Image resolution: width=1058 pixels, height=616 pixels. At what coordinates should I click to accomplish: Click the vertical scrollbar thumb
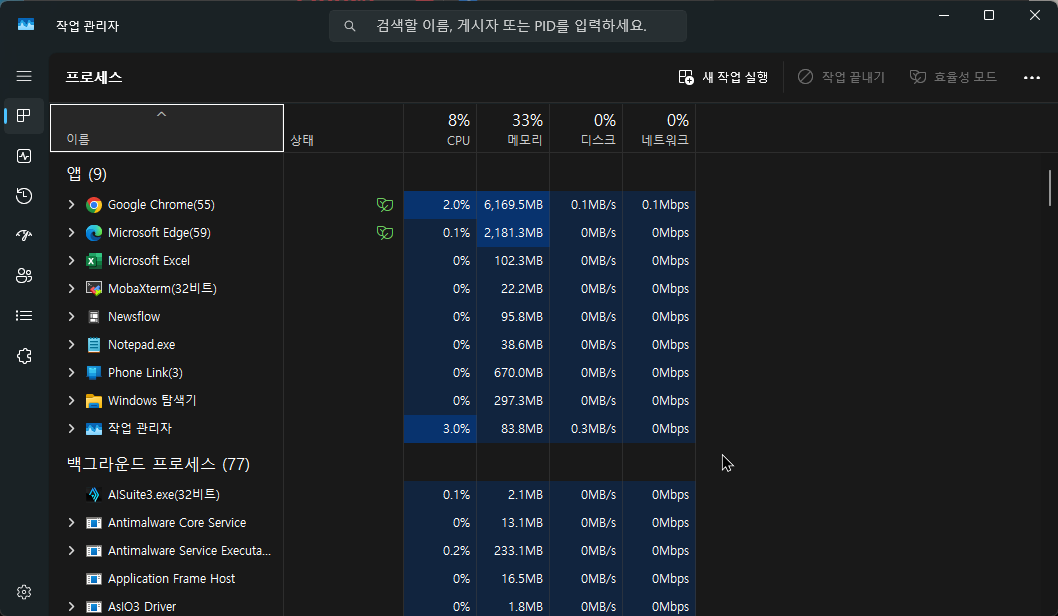tap(1049, 188)
